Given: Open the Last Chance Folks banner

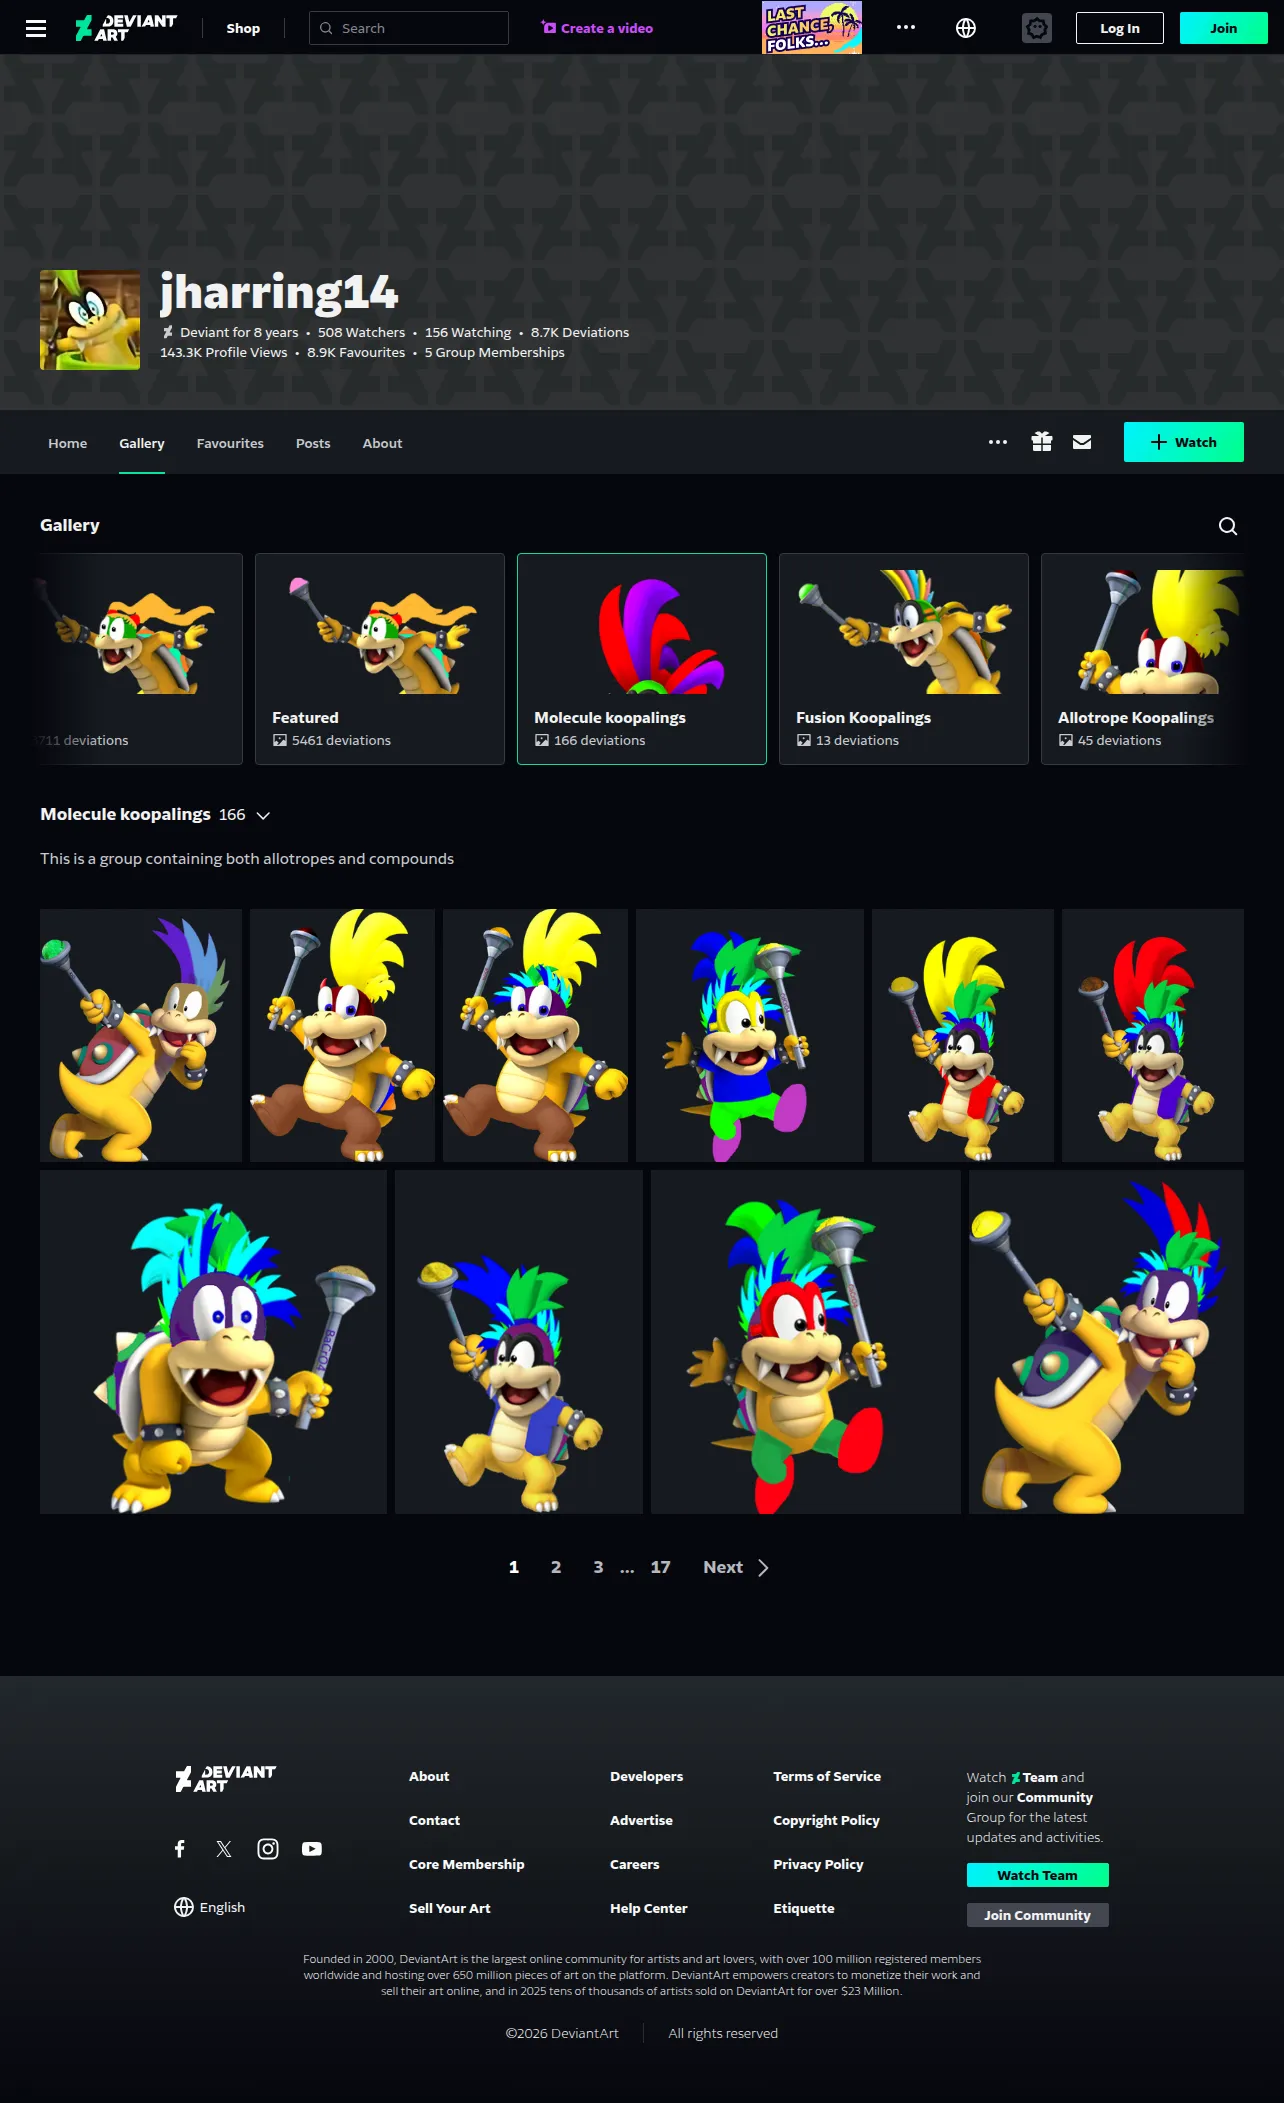Looking at the screenshot, I should (x=812, y=28).
